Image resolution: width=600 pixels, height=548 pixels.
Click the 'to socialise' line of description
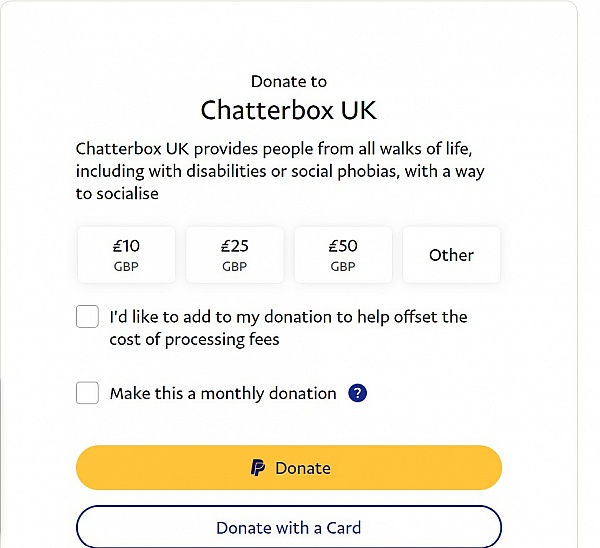(x=117, y=194)
